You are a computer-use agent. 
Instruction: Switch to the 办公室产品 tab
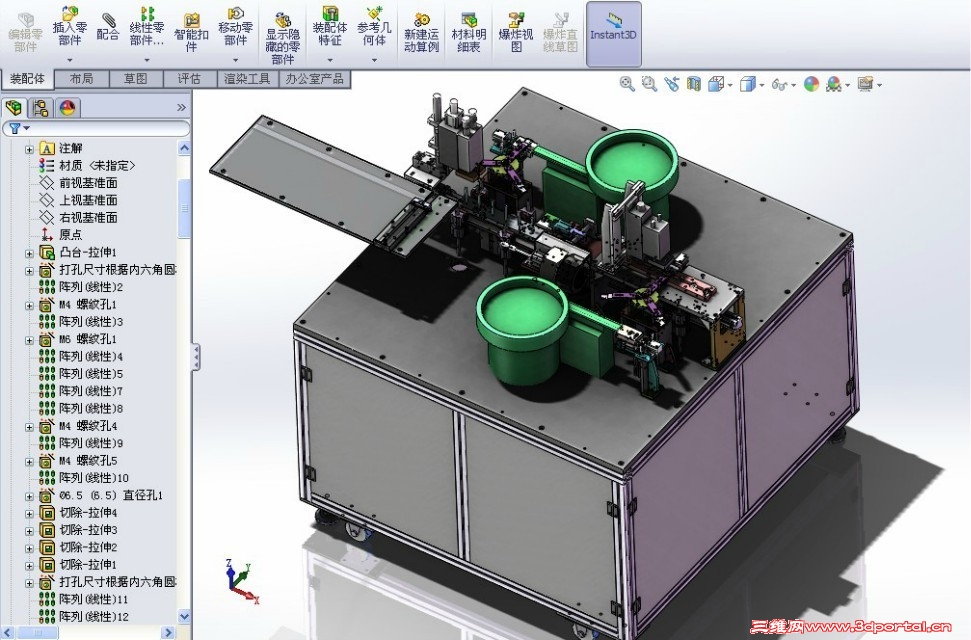pos(315,79)
